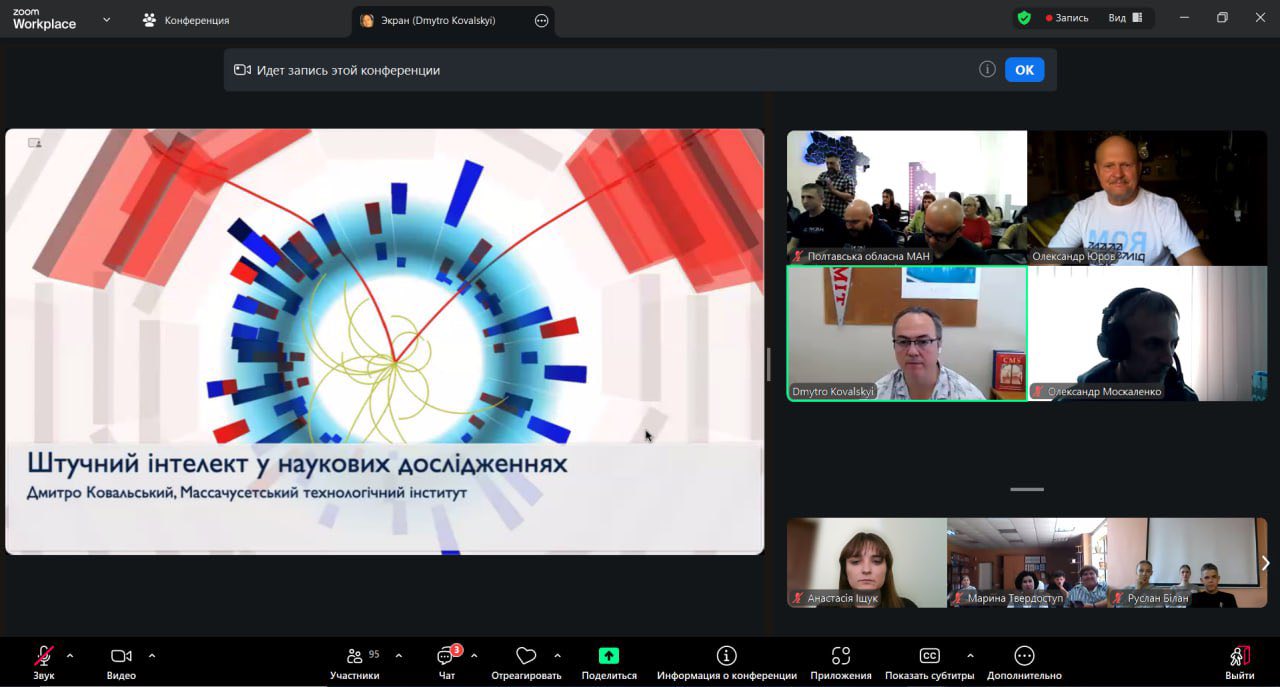1280x687 pixels.
Task: Click info icon in recording notification
Action: coord(987,69)
